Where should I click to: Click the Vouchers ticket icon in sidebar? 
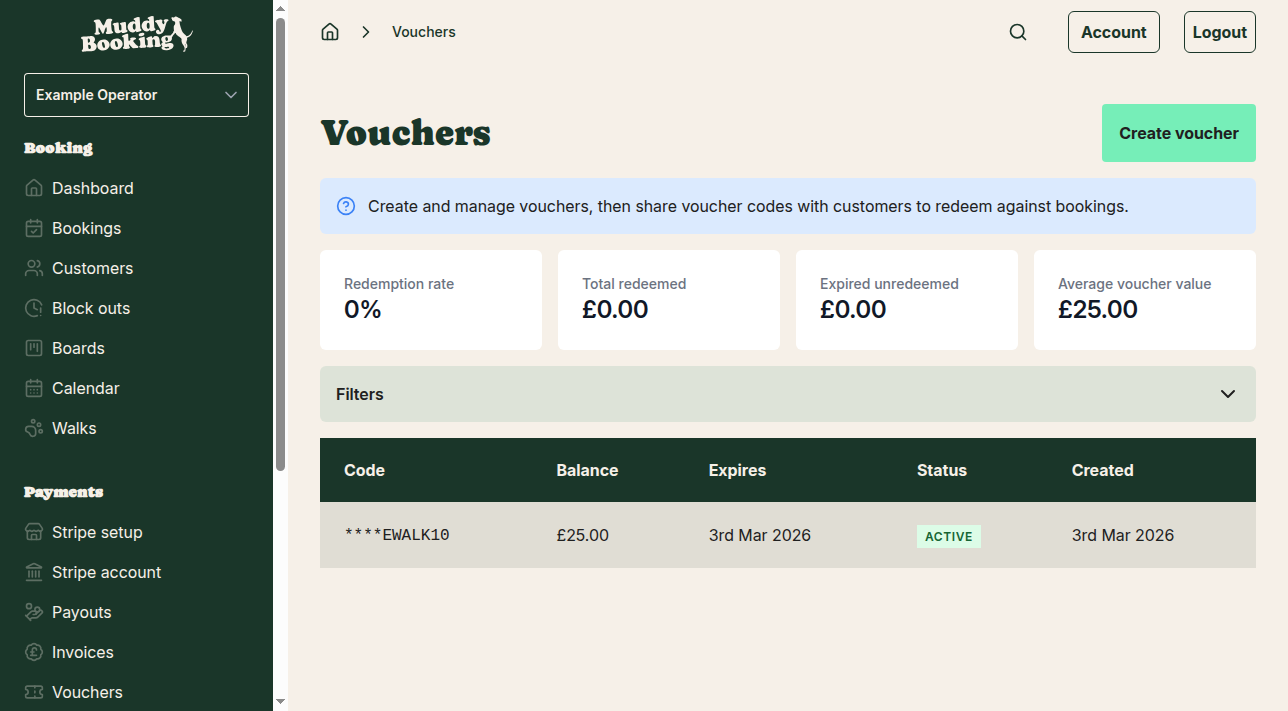pos(32,692)
